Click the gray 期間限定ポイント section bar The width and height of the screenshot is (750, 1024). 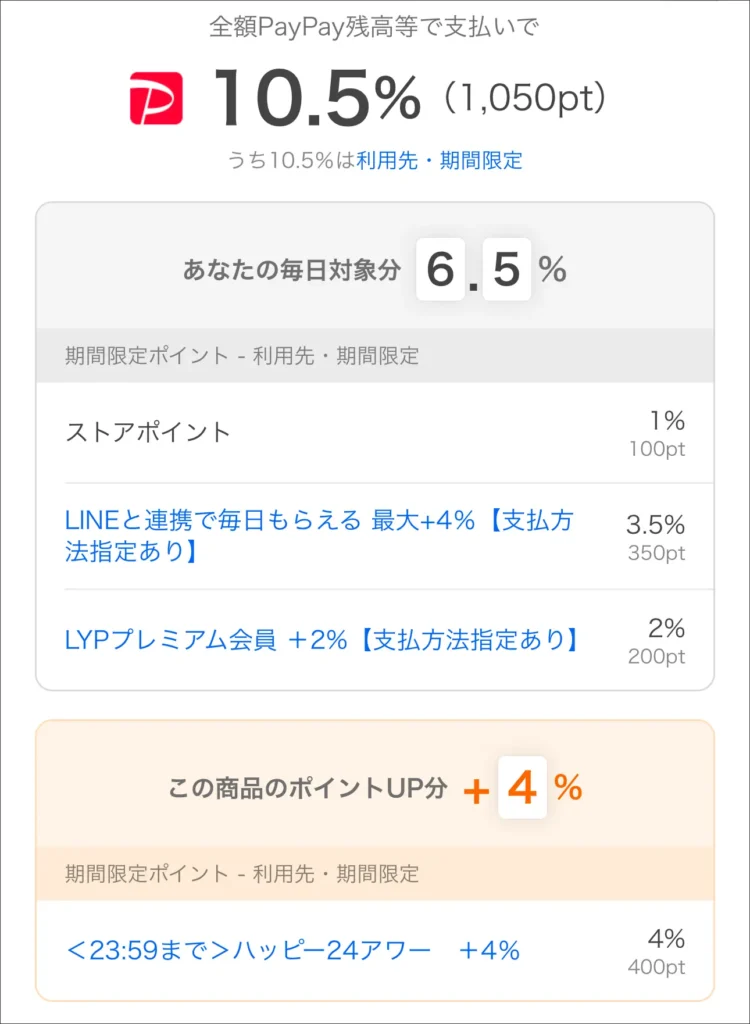tap(375, 356)
